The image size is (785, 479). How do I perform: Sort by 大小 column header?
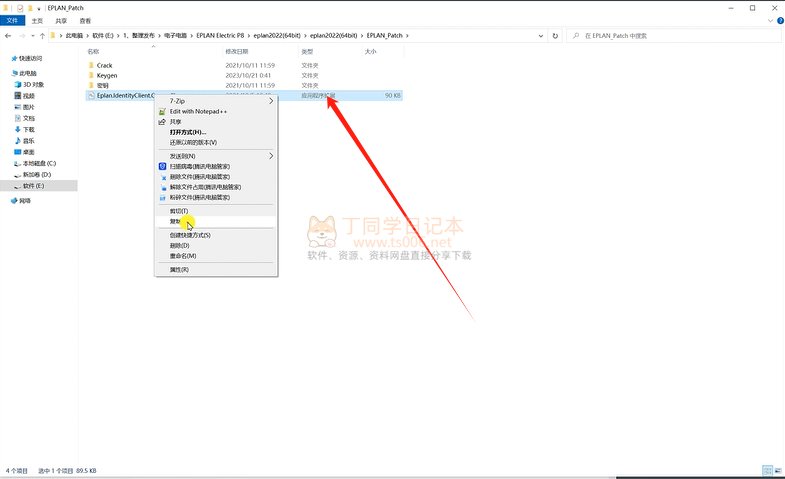(x=370, y=52)
